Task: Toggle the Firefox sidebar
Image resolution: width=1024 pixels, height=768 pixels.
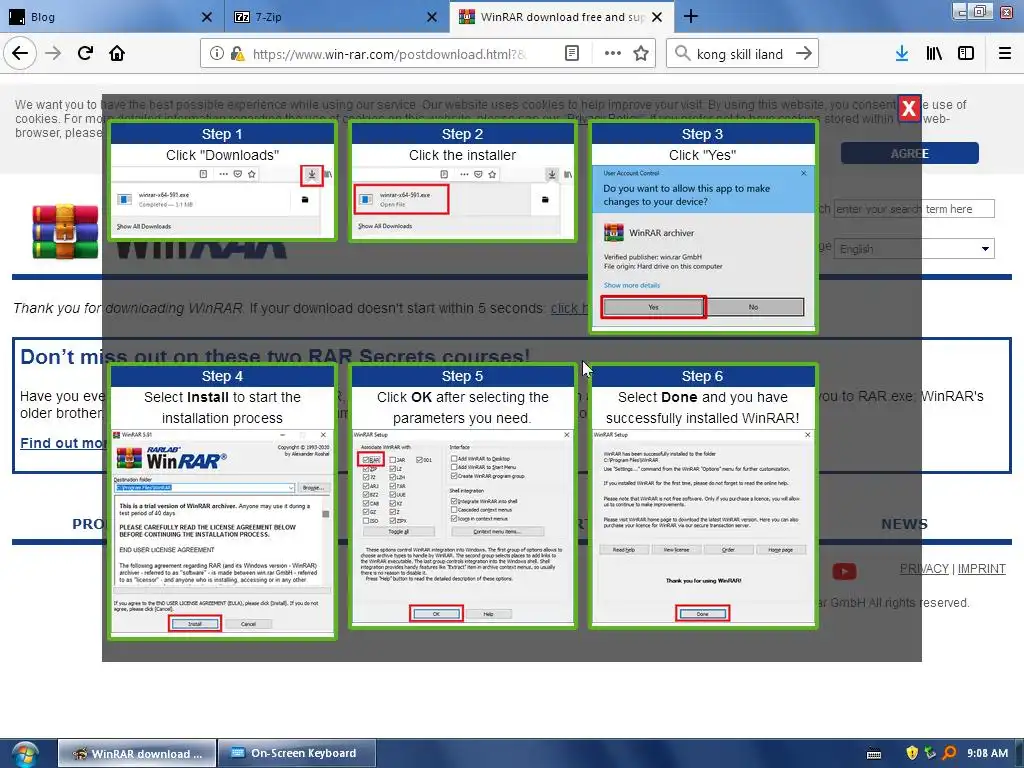Action: tap(966, 54)
